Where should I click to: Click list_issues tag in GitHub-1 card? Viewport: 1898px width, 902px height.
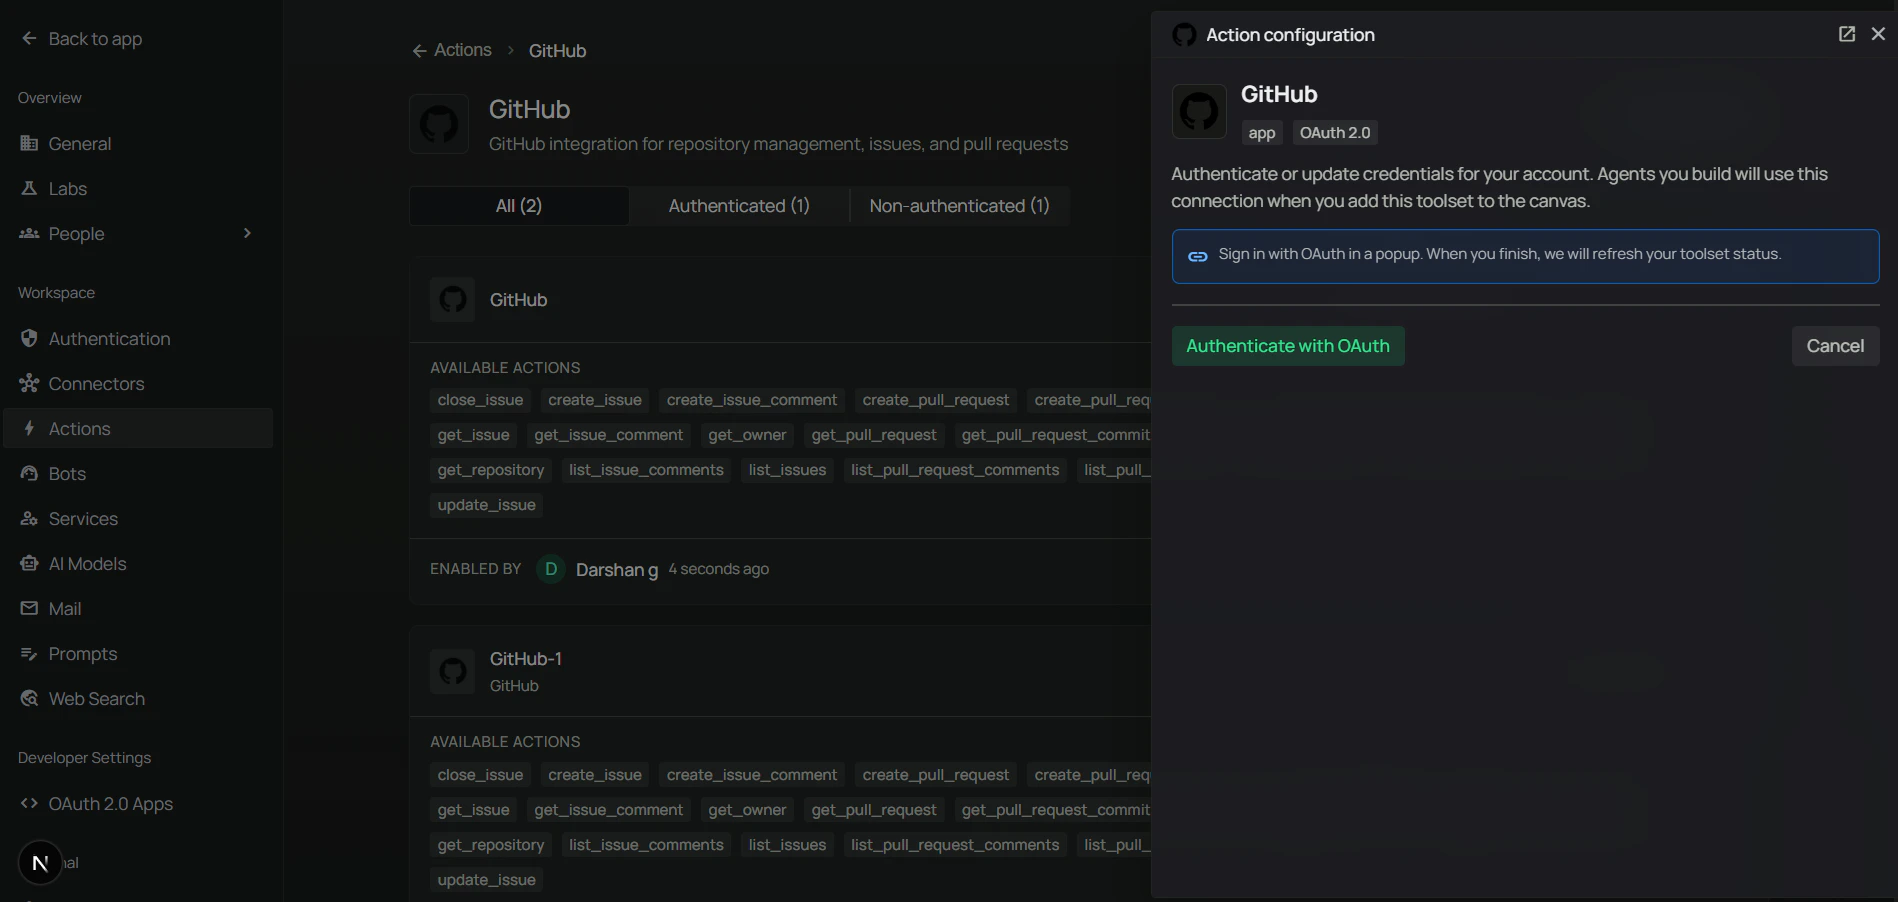787,845
